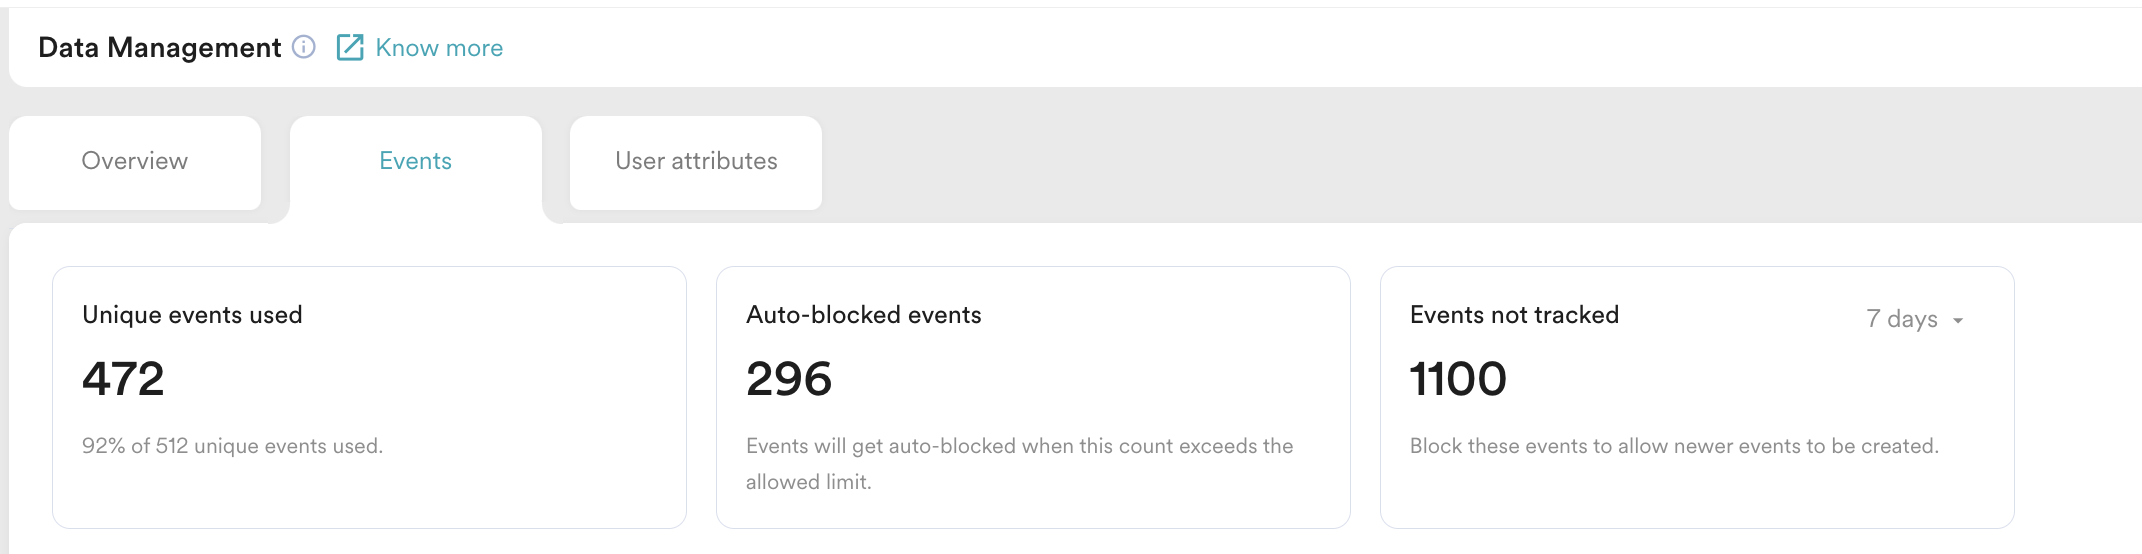
Task: Click the auto-blocked allowed limit description
Action: click(x=1019, y=463)
